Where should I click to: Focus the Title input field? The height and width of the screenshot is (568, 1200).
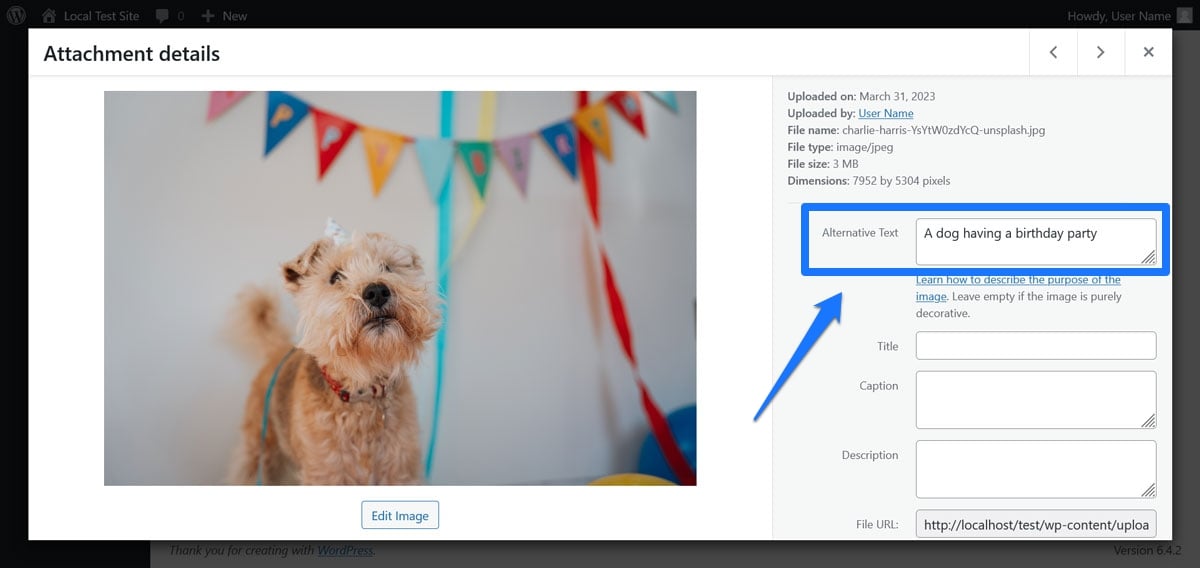[x=1035, y=346]
